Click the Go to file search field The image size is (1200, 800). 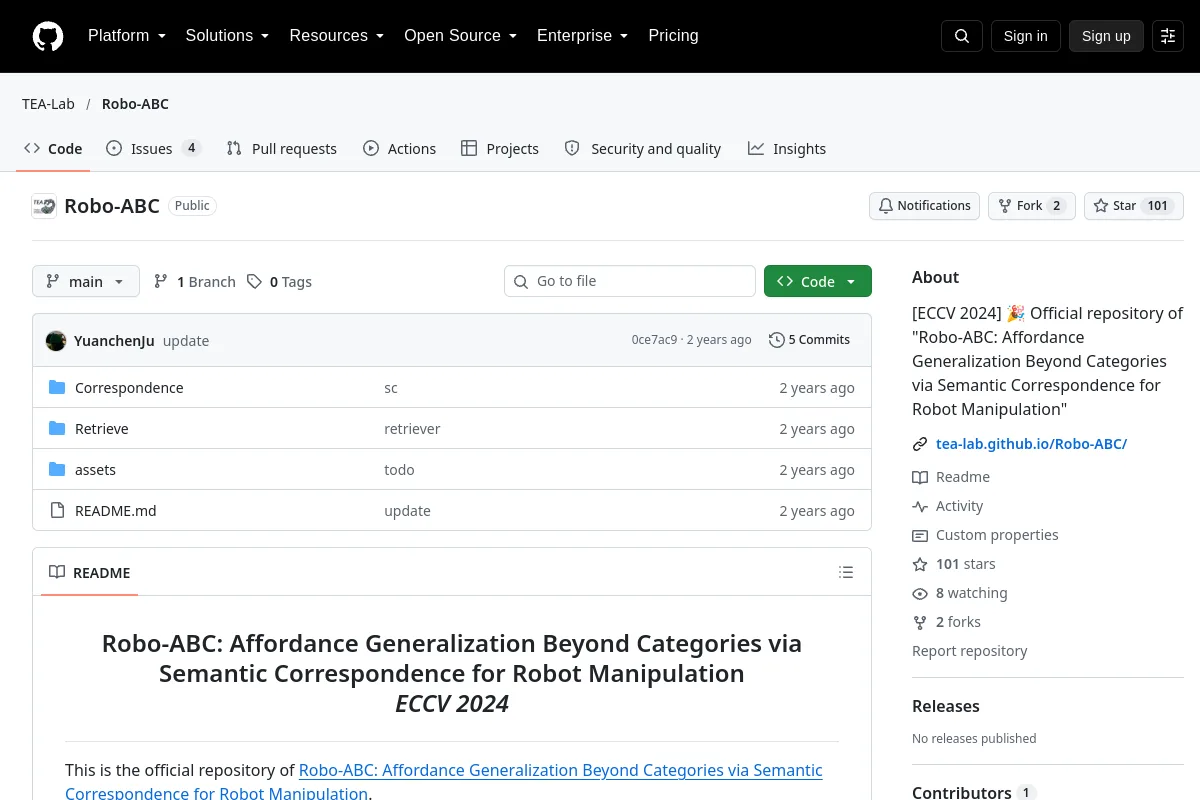click(x=630, y=281)
